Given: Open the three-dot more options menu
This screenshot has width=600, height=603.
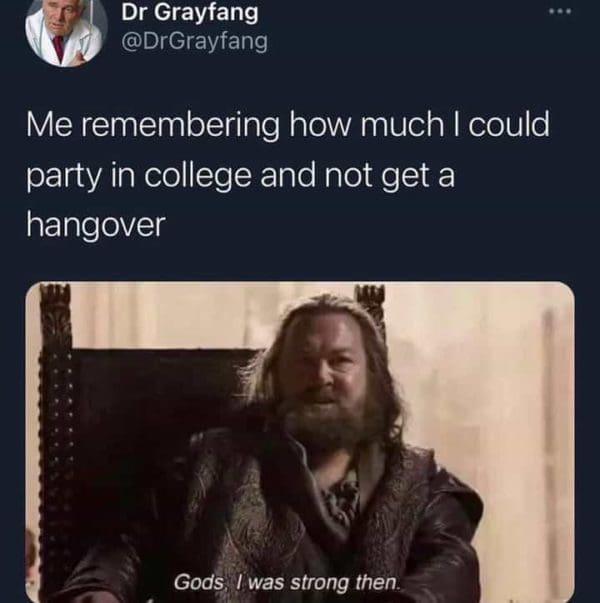Looking at the screenshot, I should coord(561,12).
